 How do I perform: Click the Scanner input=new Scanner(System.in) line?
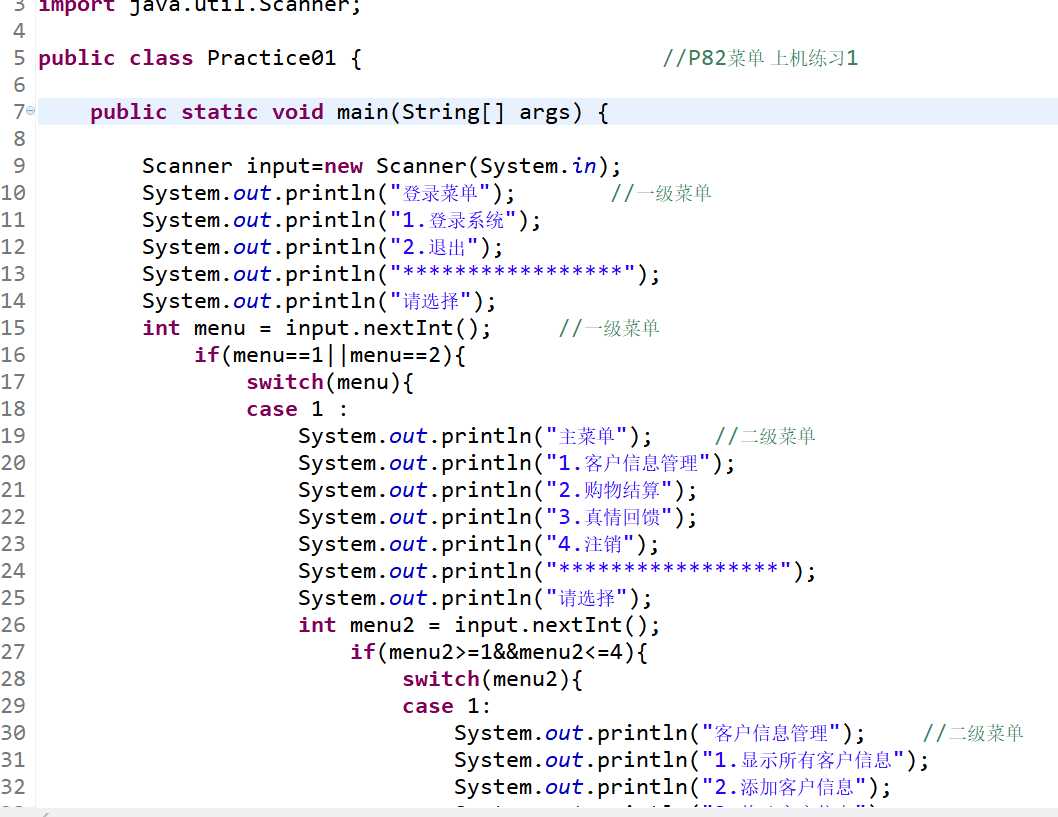[x=381, y=166]
